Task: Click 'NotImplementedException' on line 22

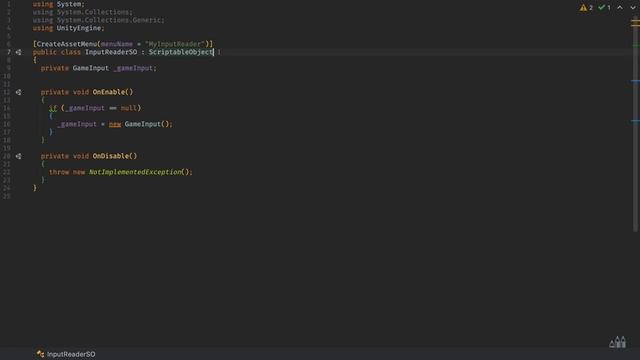Action: coord(135,172)
